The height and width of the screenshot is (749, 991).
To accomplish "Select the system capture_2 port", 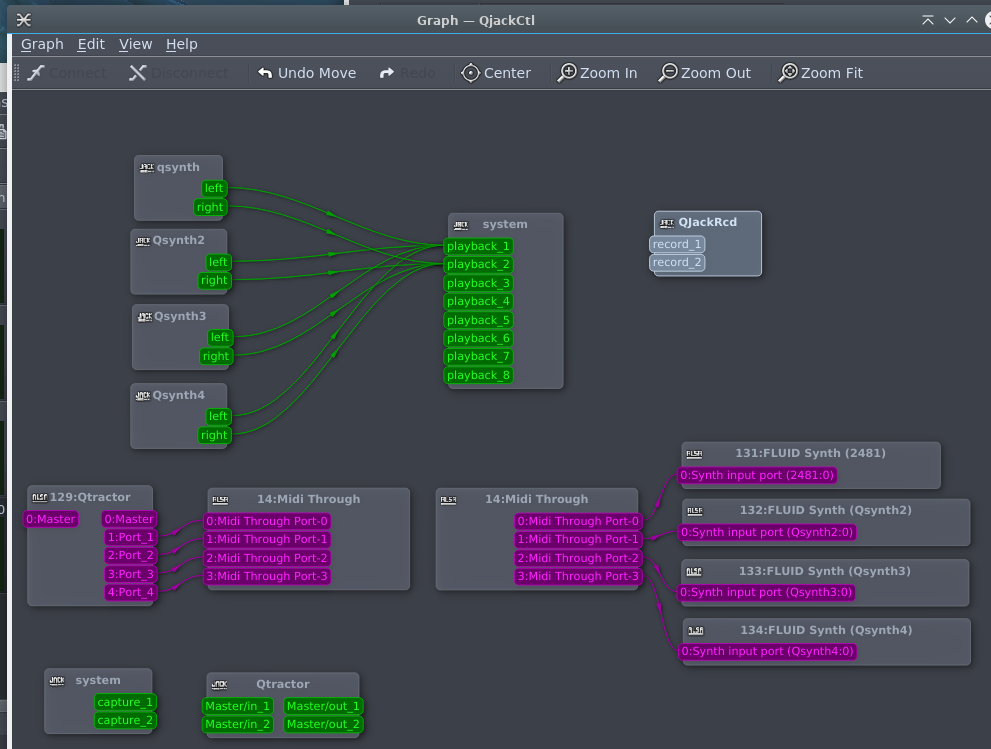I will click(x=125, y=721).
